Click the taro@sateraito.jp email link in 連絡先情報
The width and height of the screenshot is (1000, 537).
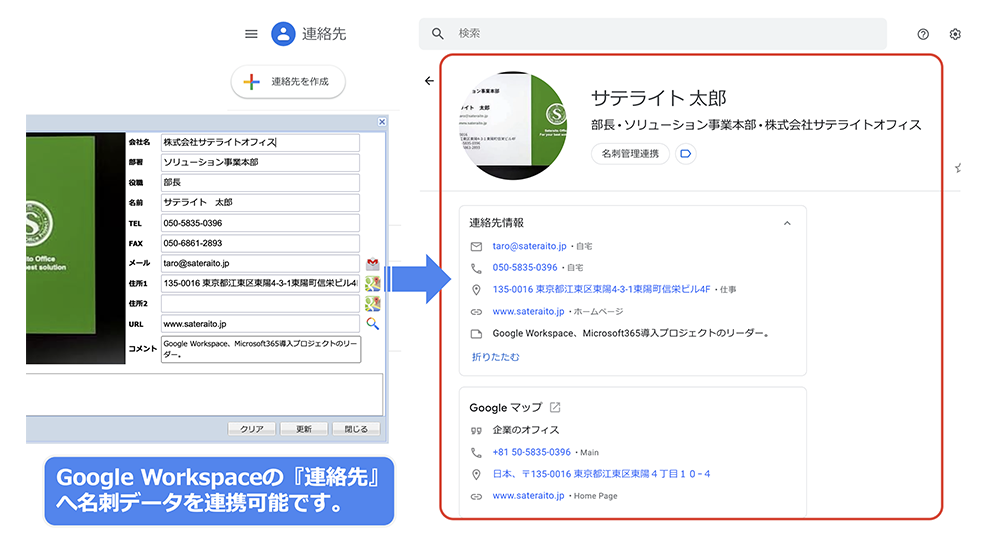pyautogui.click(x=529, y=246)
